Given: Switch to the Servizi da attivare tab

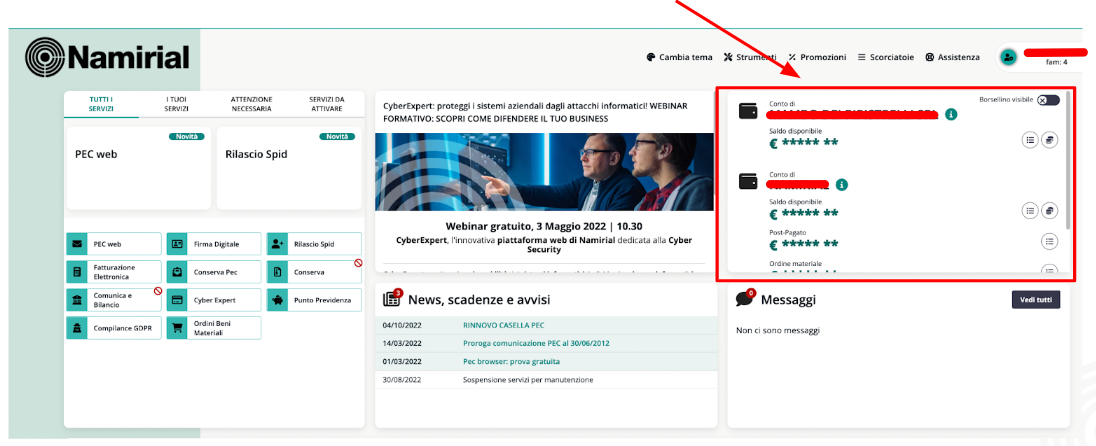Looking at the screenshot, I should click(x=326, y=104).
